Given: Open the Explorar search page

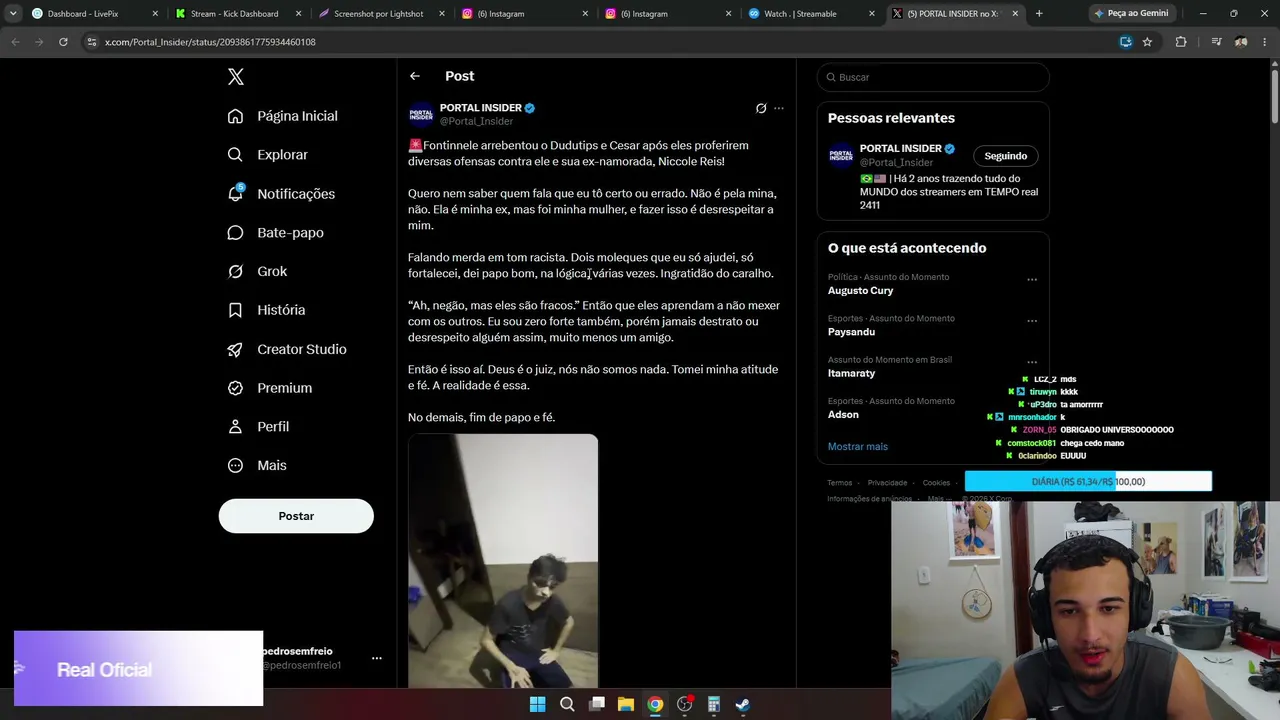Looking at the screenshot, I should click(268, 155).
